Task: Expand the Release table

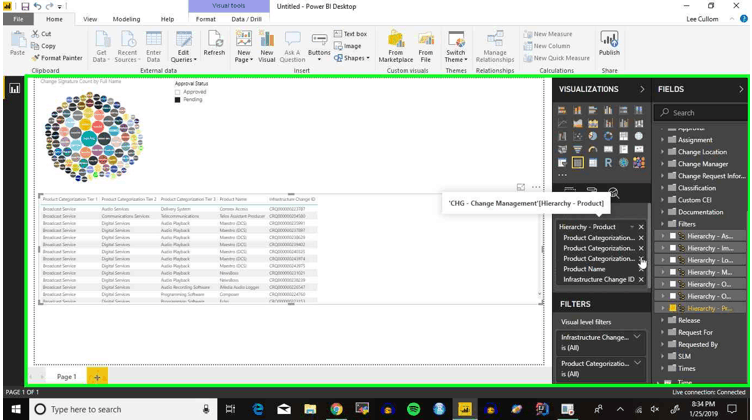Action: [663, 320]
